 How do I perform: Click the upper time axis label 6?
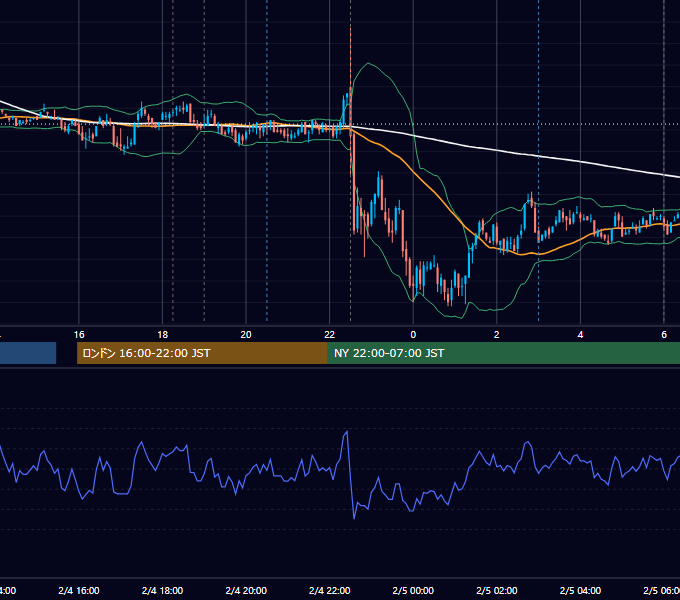tap(664, 335)
